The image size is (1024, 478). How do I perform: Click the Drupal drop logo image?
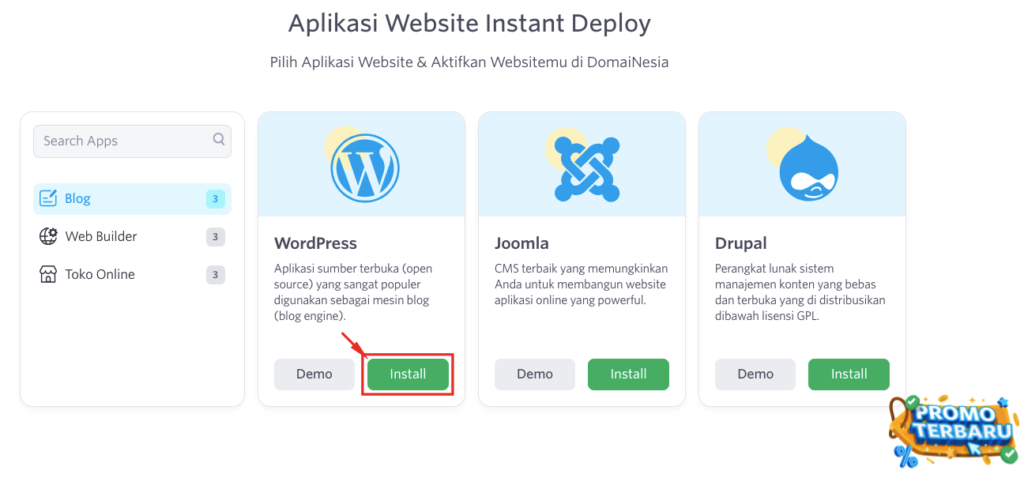coord(808,168)
